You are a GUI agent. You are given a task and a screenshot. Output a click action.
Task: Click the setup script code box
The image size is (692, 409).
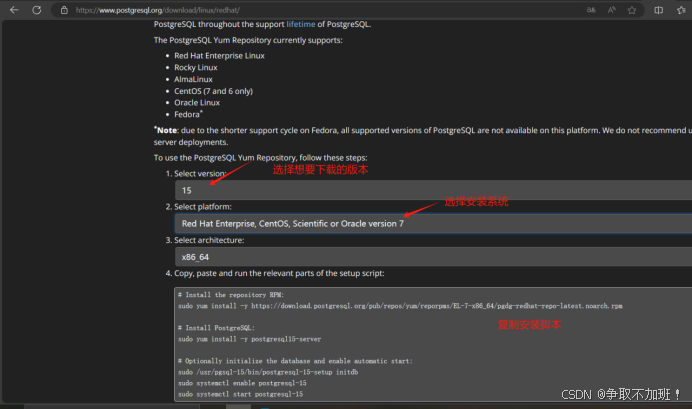coord(433,344)
